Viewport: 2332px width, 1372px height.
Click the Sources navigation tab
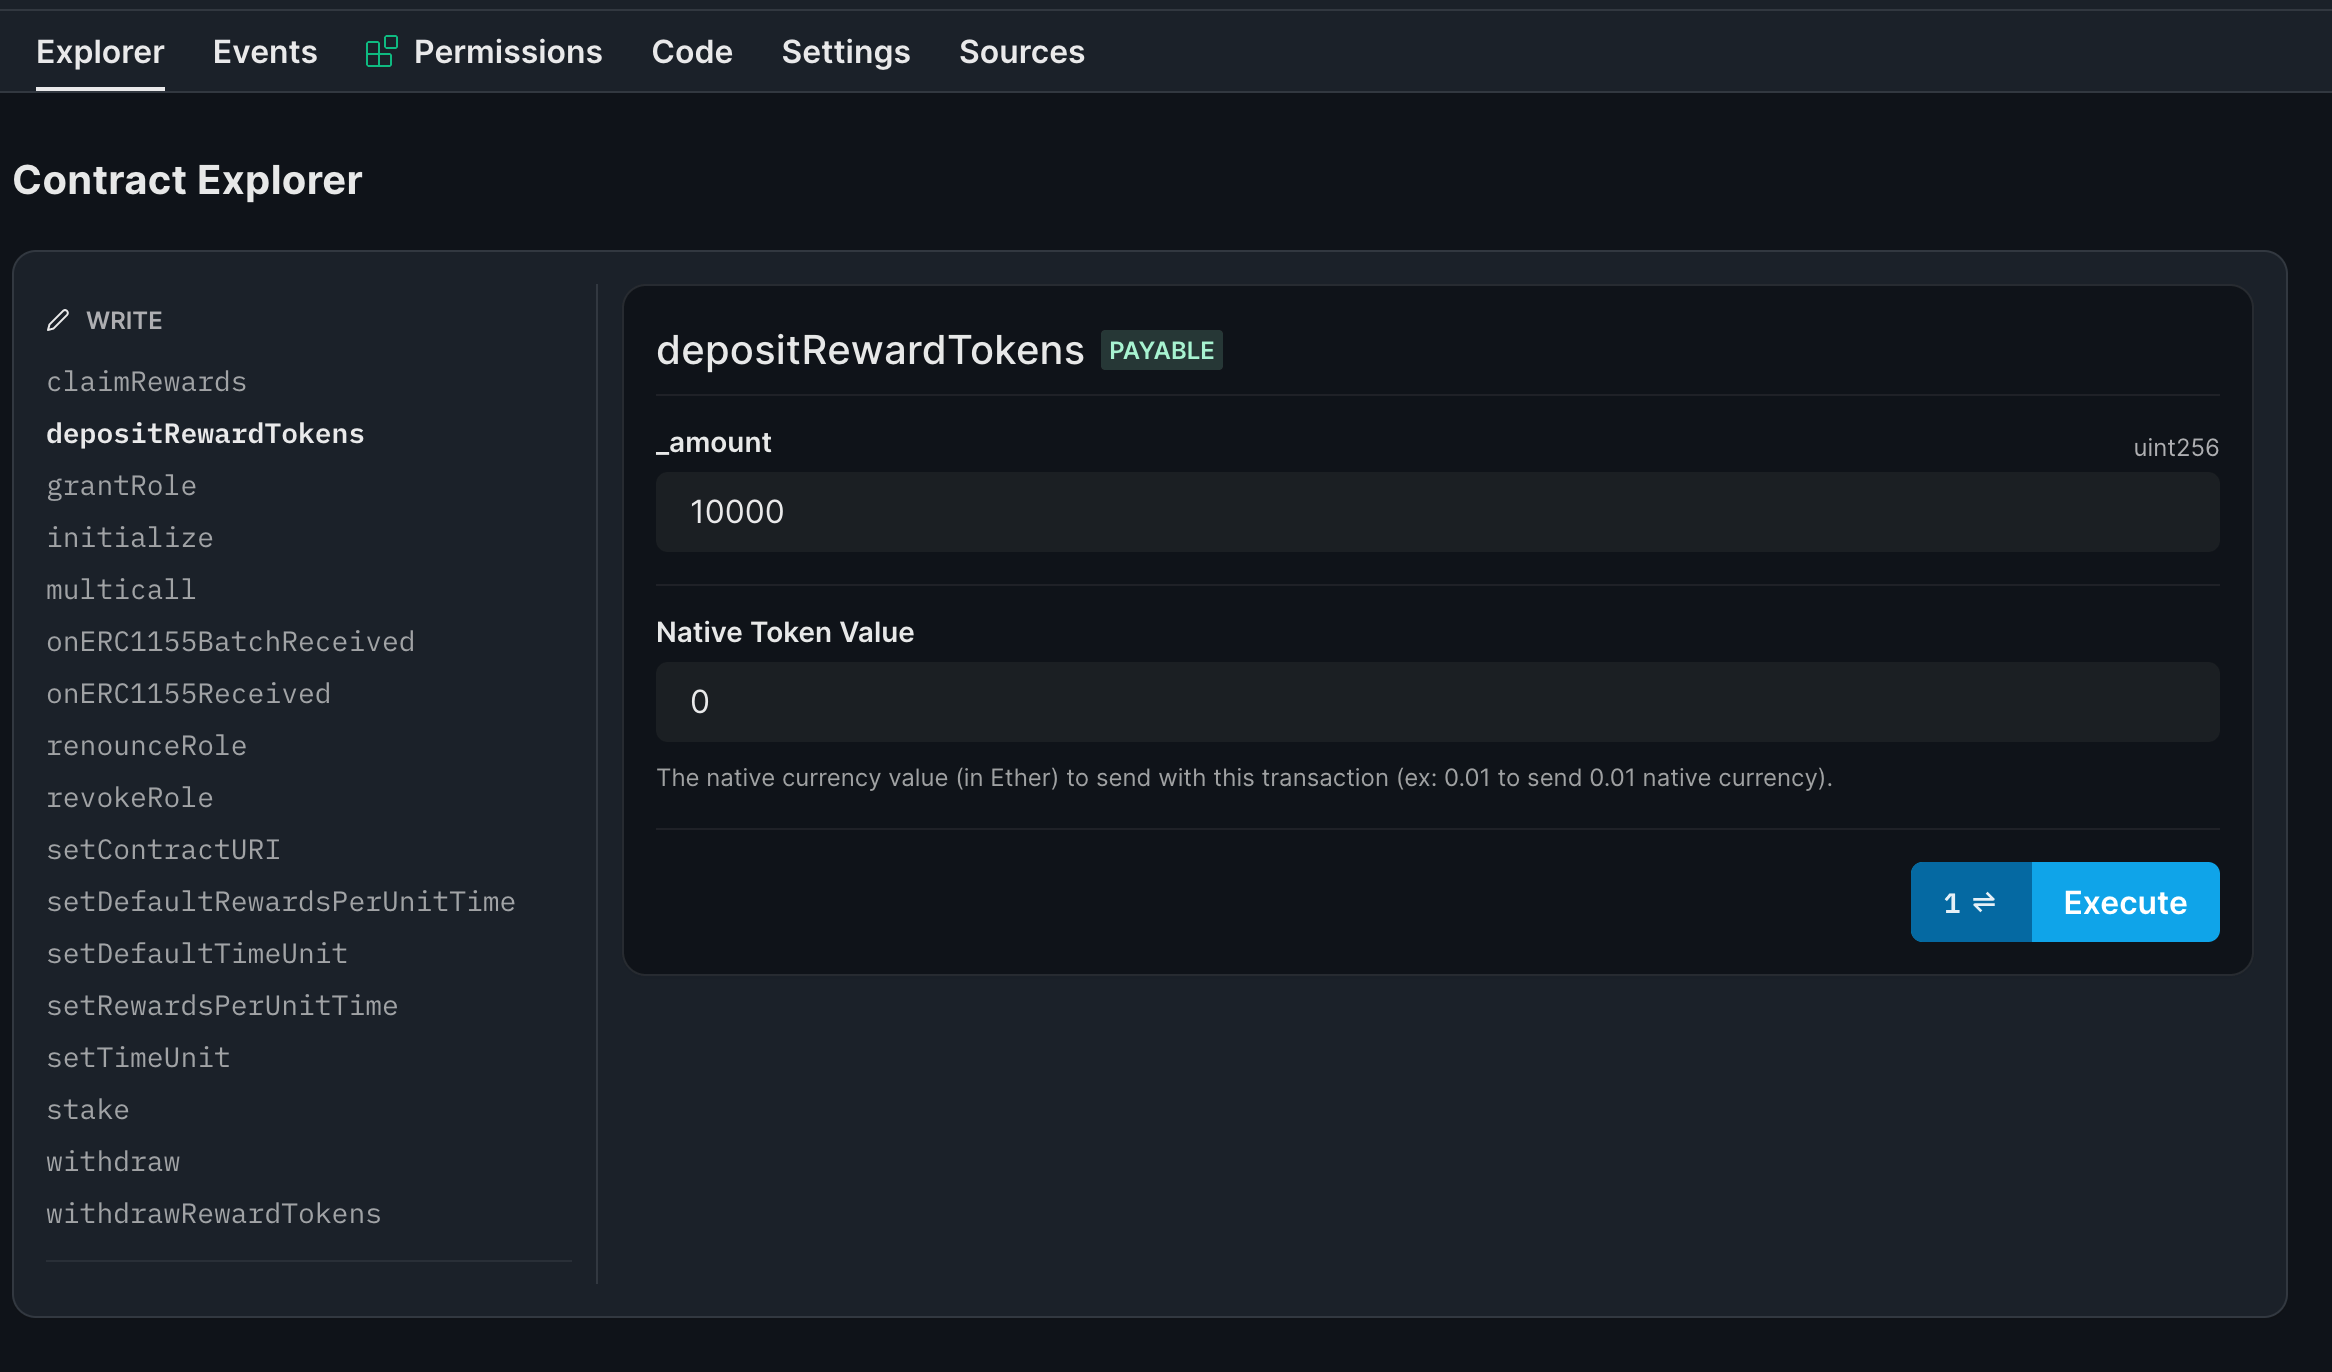point(1021,51)
